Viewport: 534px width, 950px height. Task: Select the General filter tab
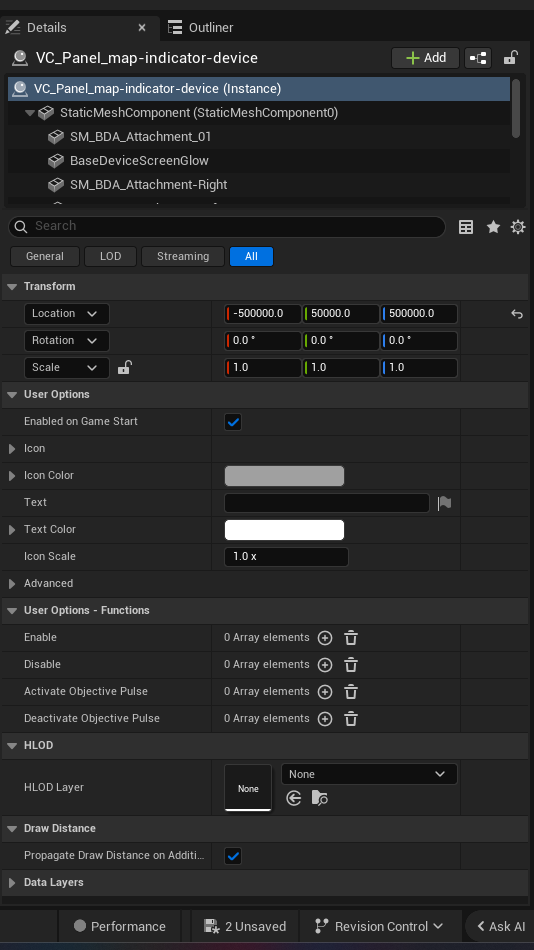[x=45, y=256]
